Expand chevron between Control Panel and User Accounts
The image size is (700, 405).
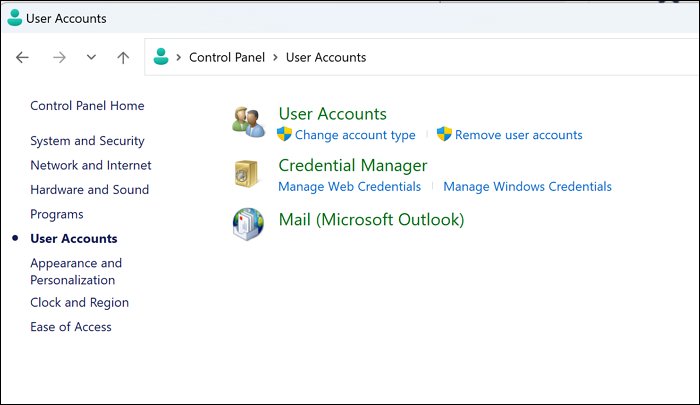pyautogui.click(x=275, y=58)
